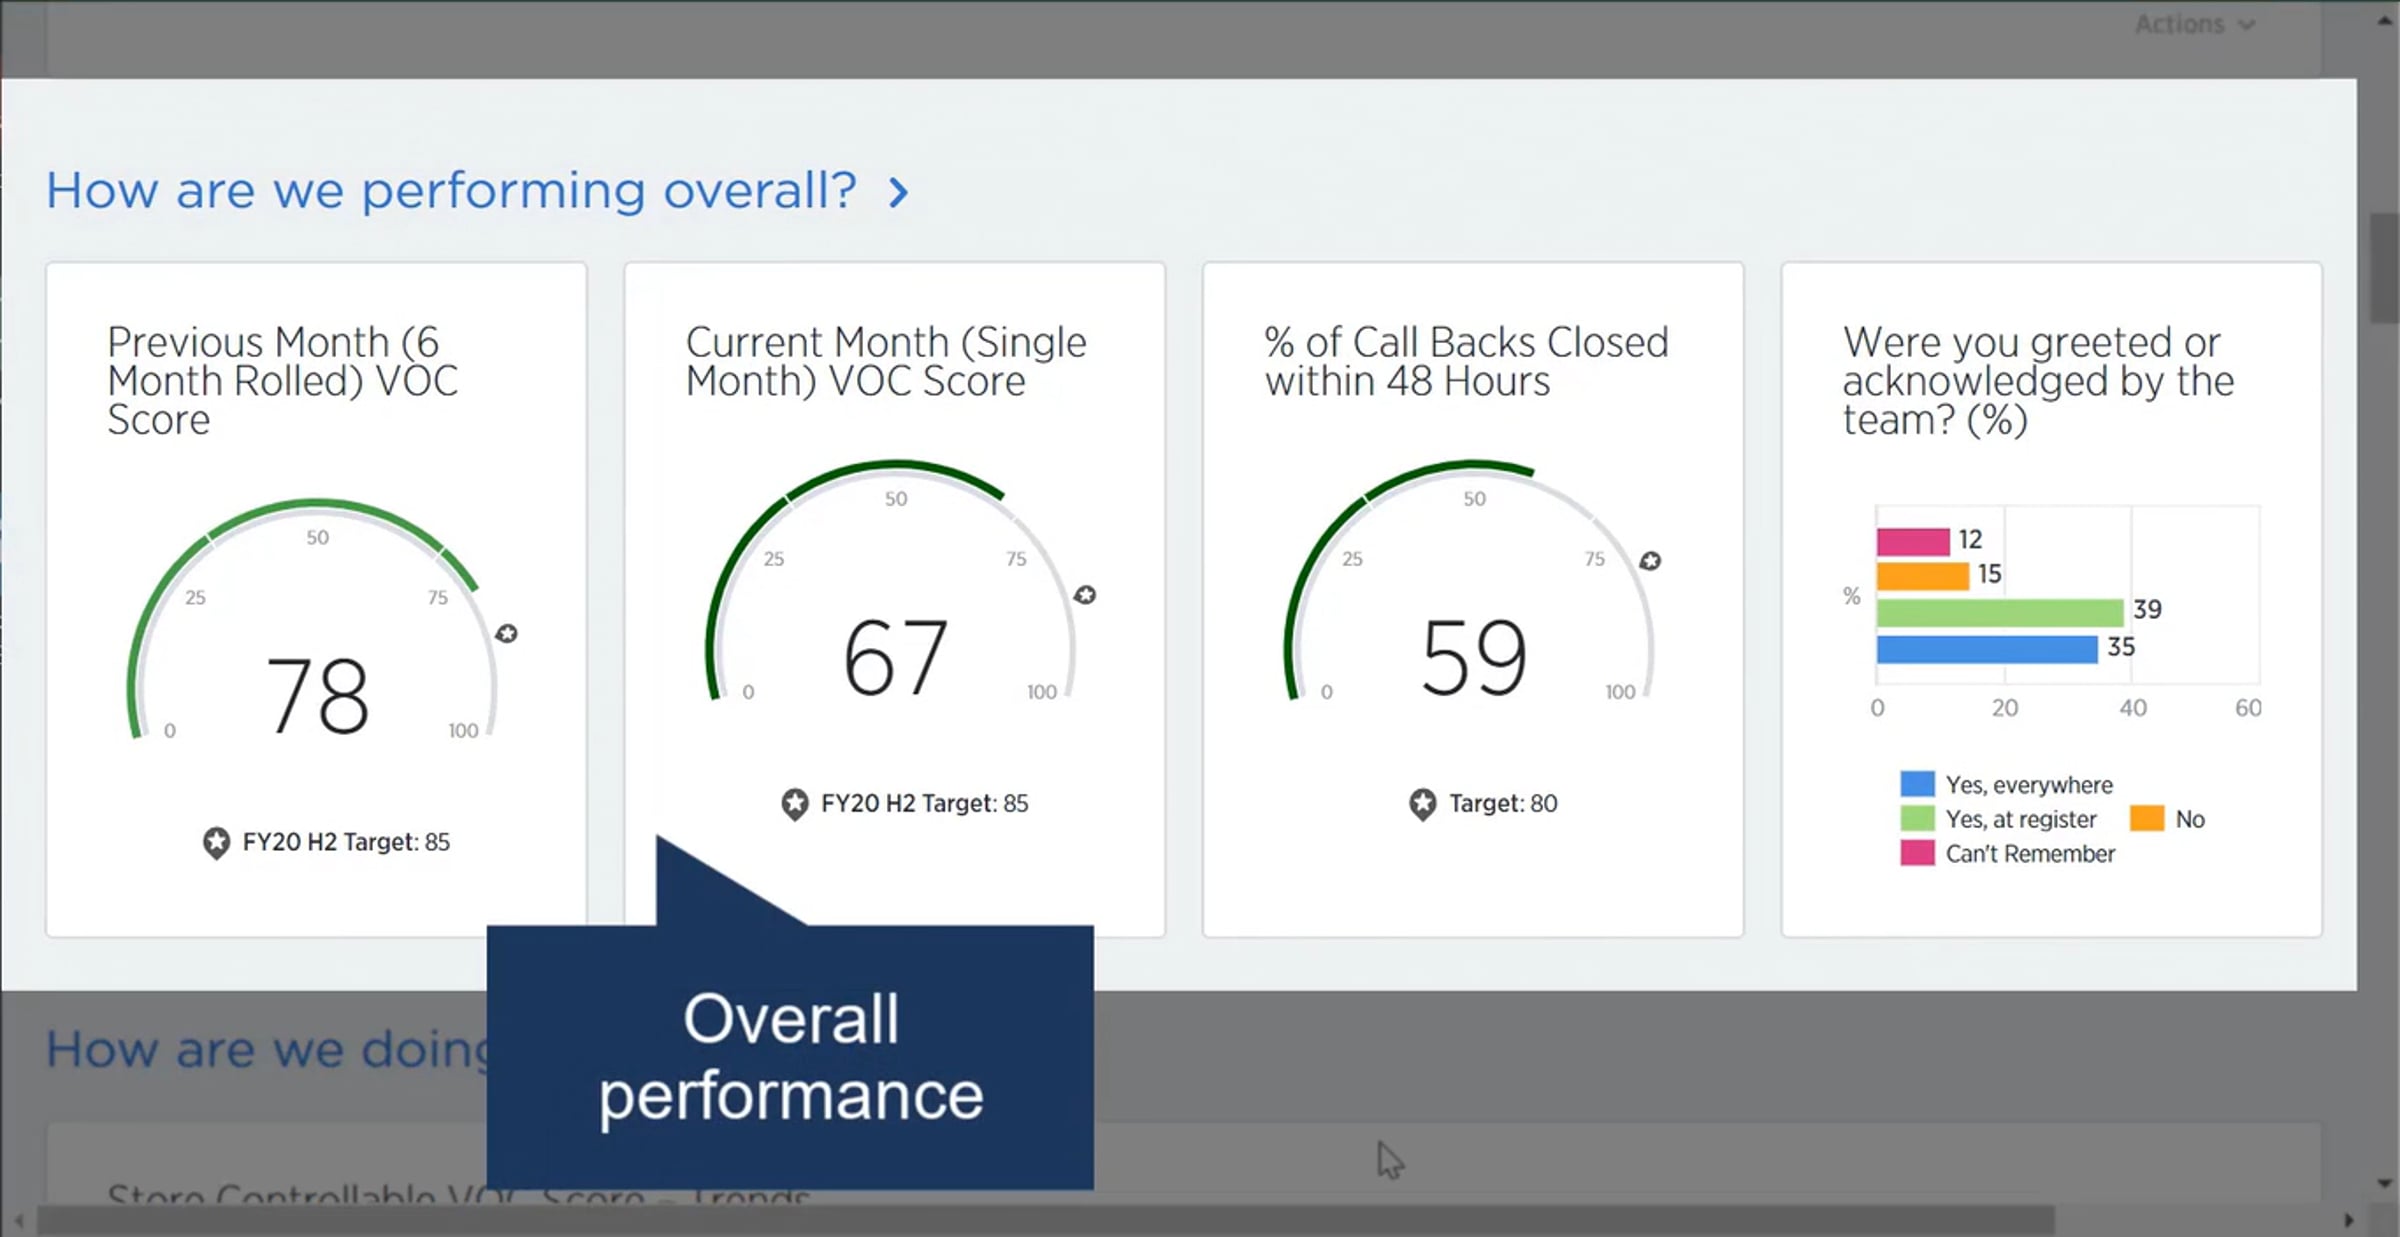Viewport: 2400px width, 1237px height.
Task: Open the "How are we doing" section heading
Action: tap(270, 1049)
